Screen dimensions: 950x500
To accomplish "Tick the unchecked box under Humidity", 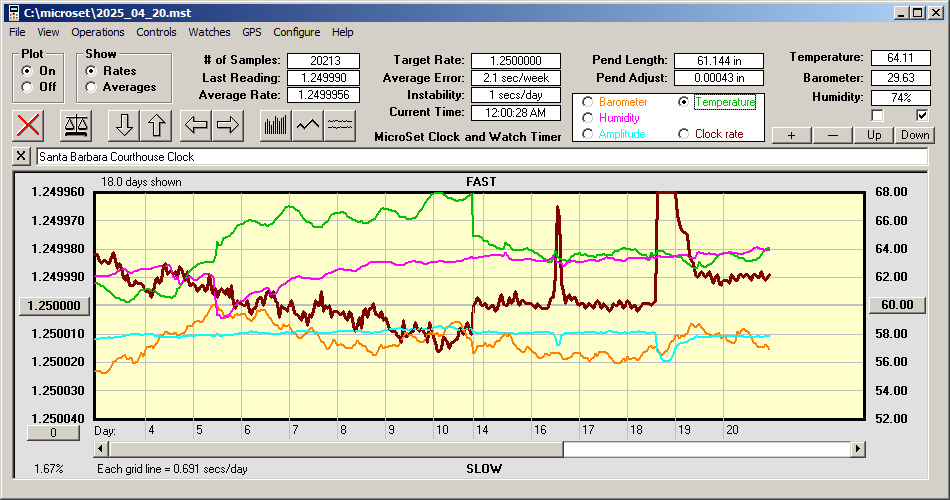I will coord(878,115).
